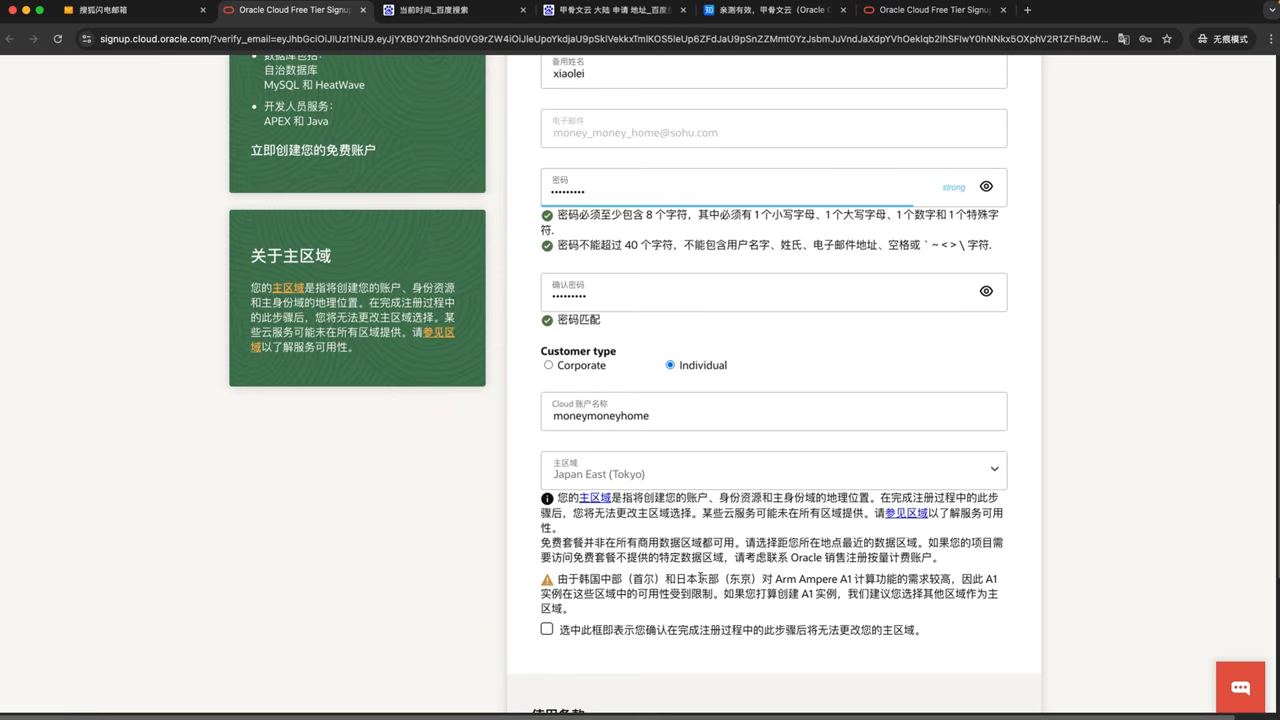Screen dimensions: 1280x720
Task: Click the strong password strength label
Action: point(954,187)
